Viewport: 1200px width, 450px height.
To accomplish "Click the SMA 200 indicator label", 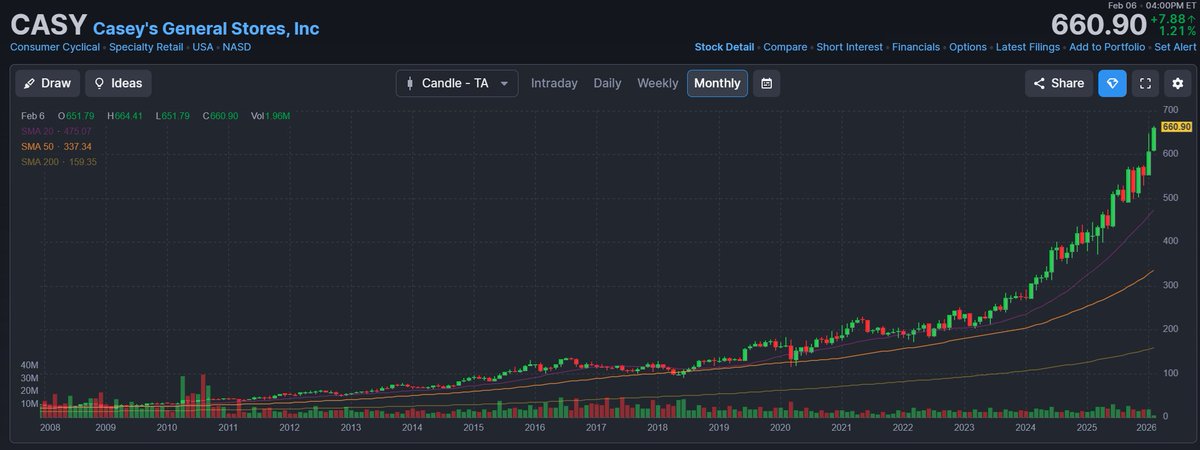I will [59, 161].
